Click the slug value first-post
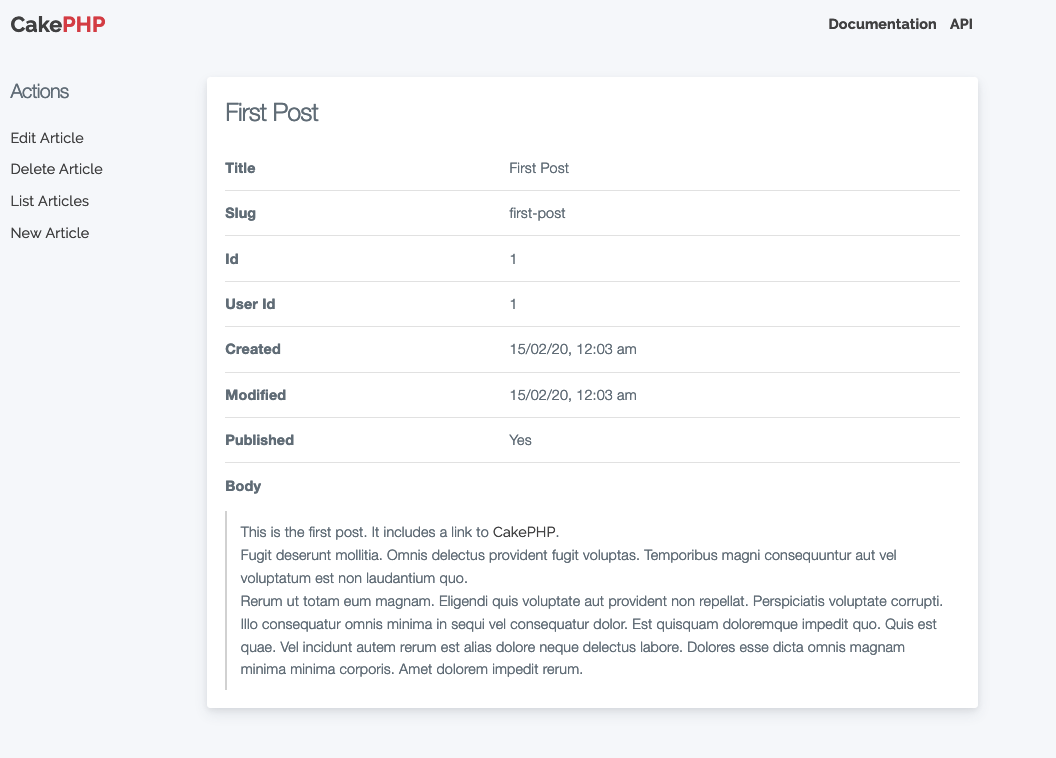1056x758 pixels. pos(537,213)
